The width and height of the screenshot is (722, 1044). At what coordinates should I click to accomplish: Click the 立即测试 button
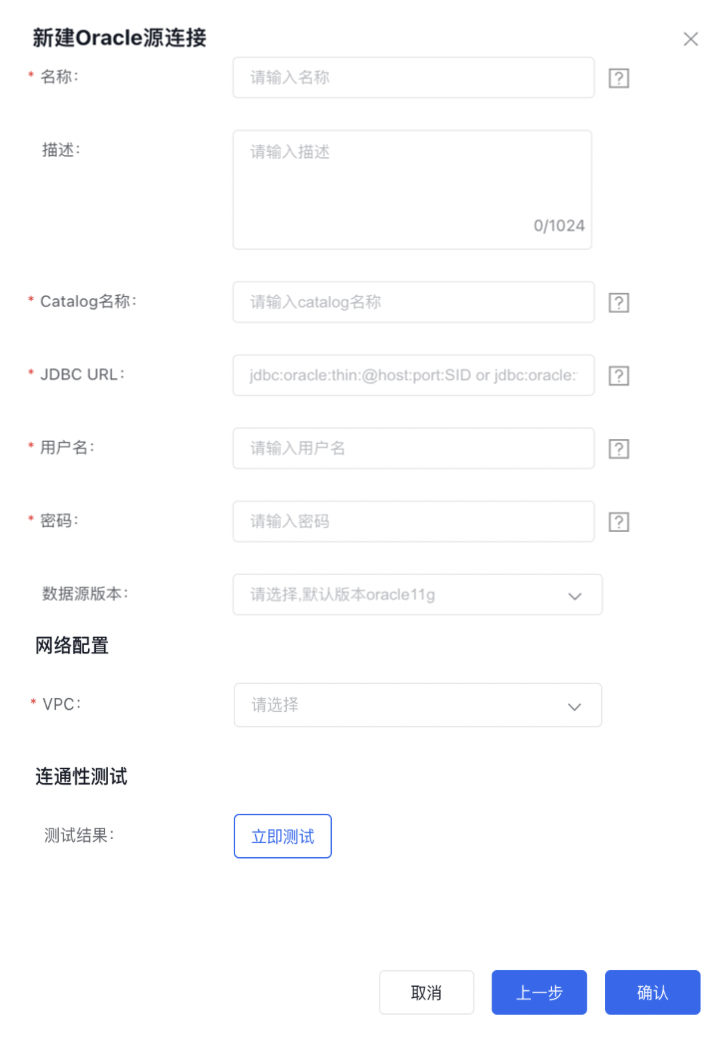point(282,837)
